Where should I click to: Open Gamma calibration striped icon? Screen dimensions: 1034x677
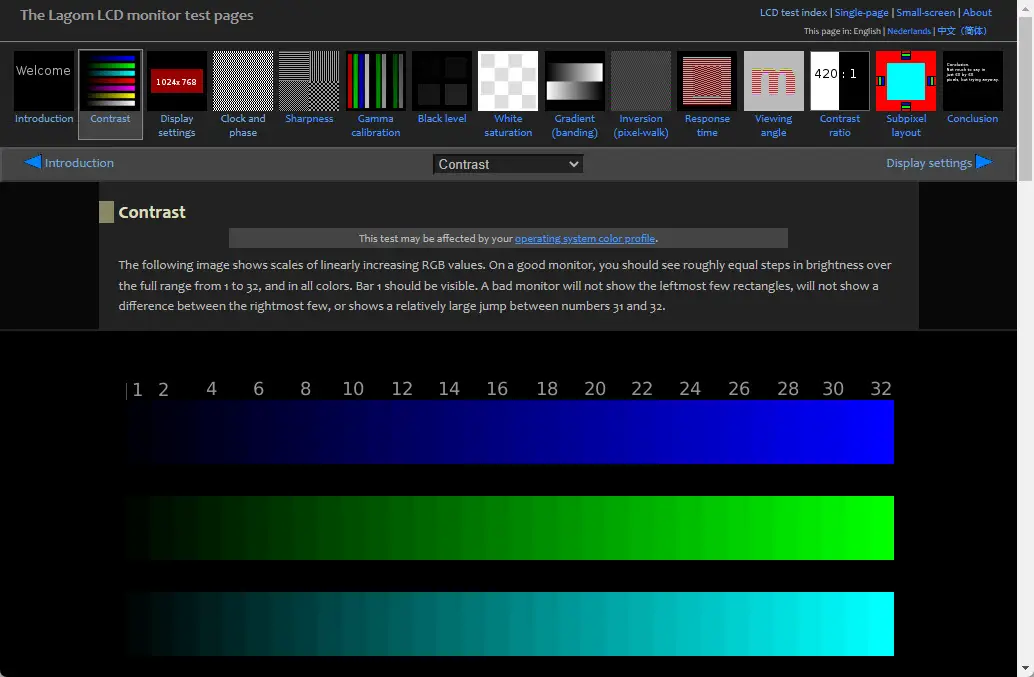pos(375,81)
